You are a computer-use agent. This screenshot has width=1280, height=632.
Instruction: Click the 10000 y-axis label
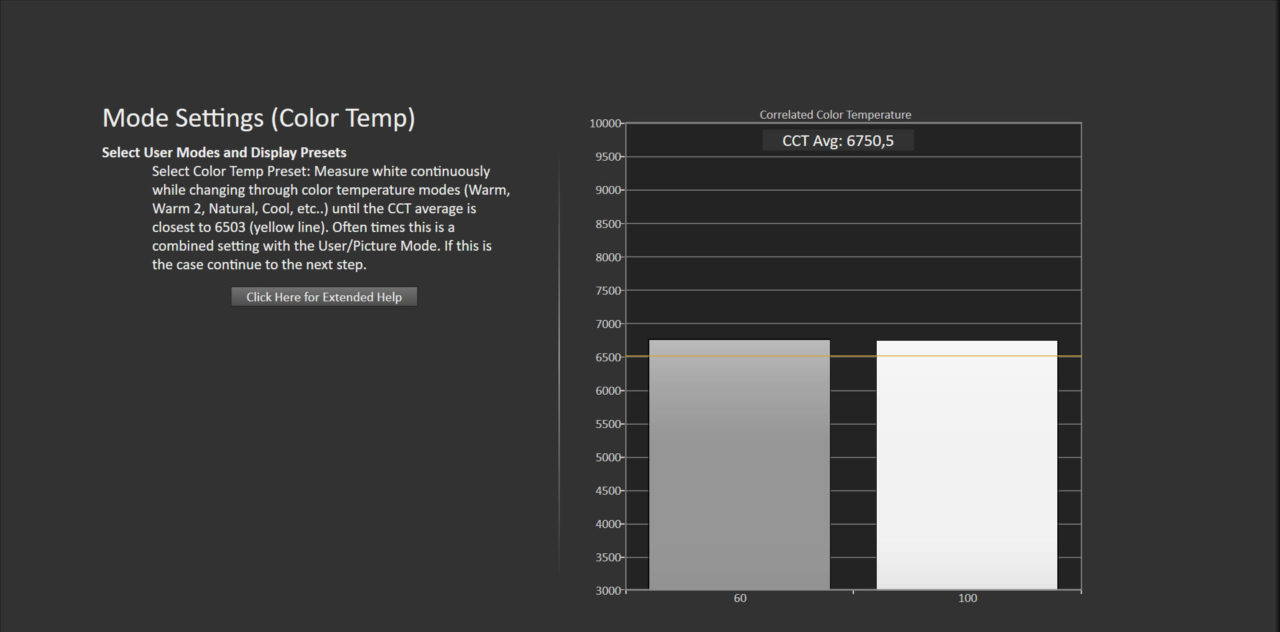[x=605, y=123]
